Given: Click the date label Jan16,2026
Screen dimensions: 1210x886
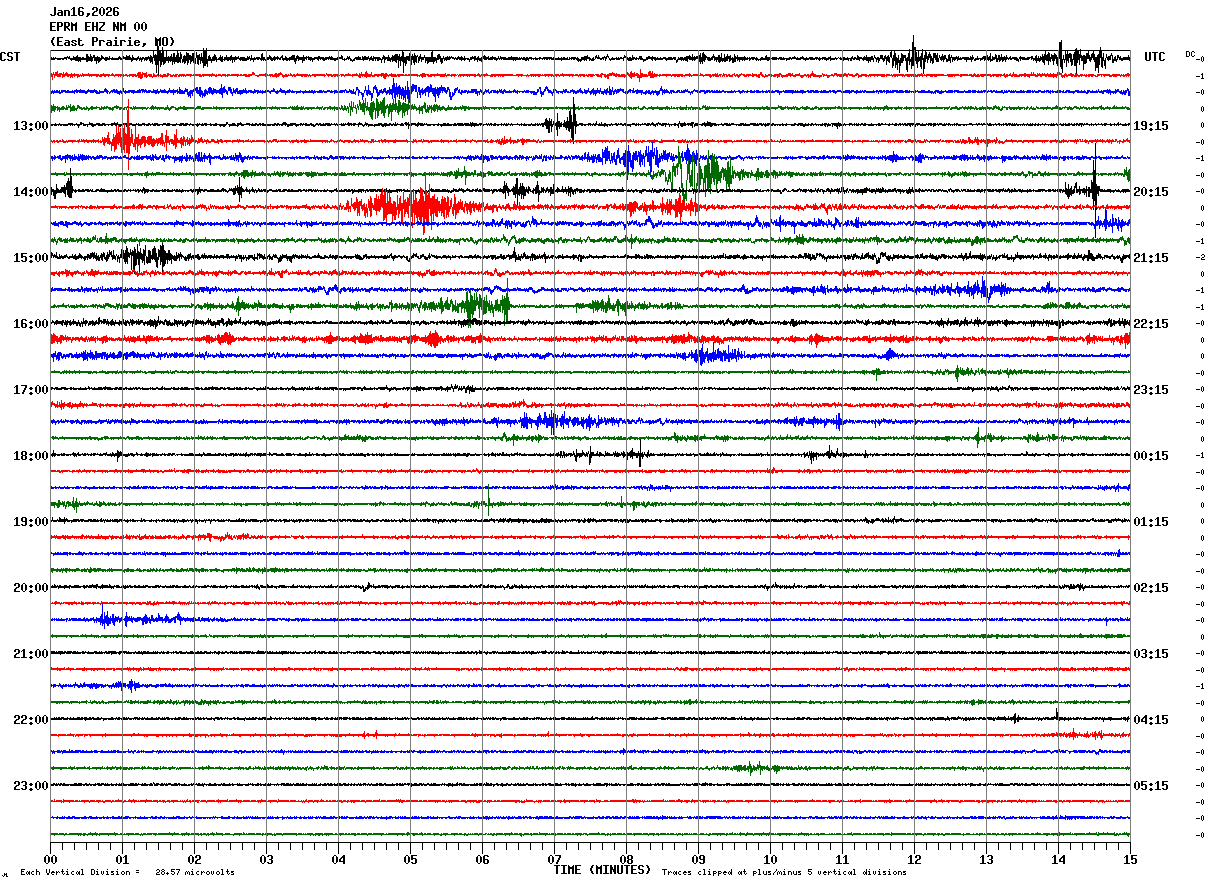Looking at the screenshot, I should 84,12.
